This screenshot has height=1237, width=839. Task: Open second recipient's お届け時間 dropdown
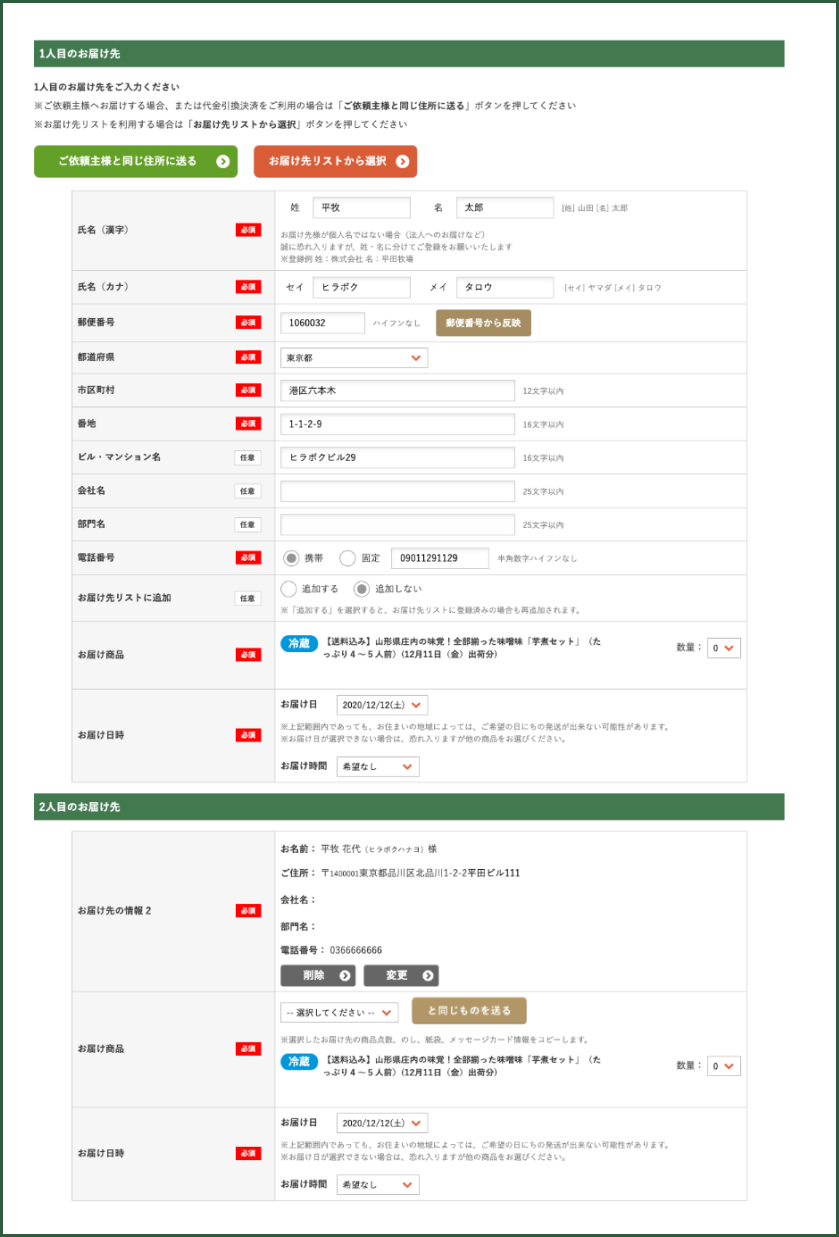(378, 1185)
